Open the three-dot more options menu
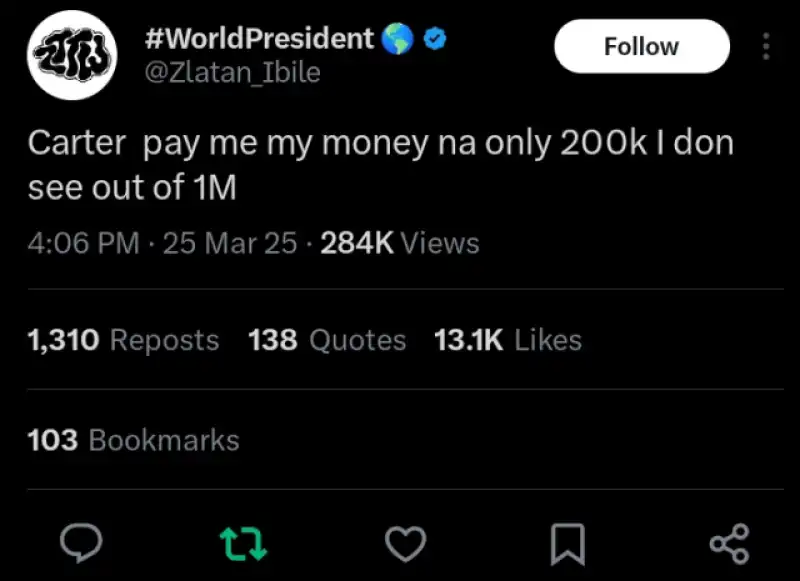Viewport: 800px width, 581px height. [766, 46]
